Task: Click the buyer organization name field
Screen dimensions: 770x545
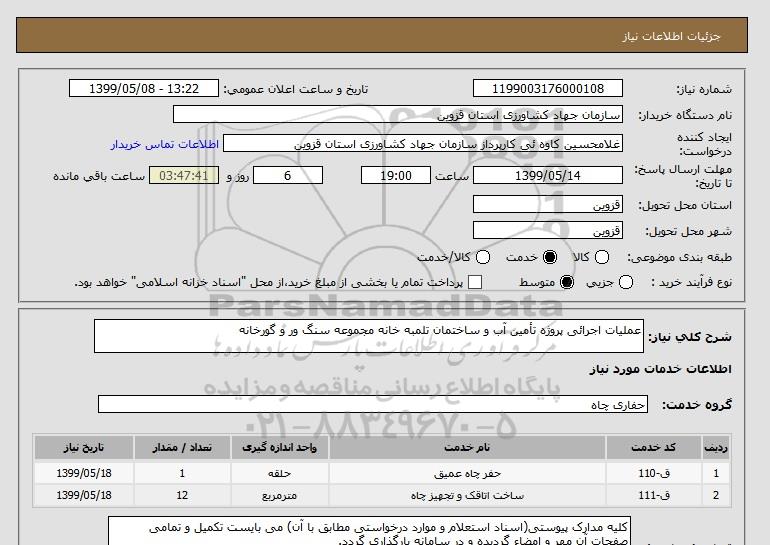Action: (x=398, y=115)
